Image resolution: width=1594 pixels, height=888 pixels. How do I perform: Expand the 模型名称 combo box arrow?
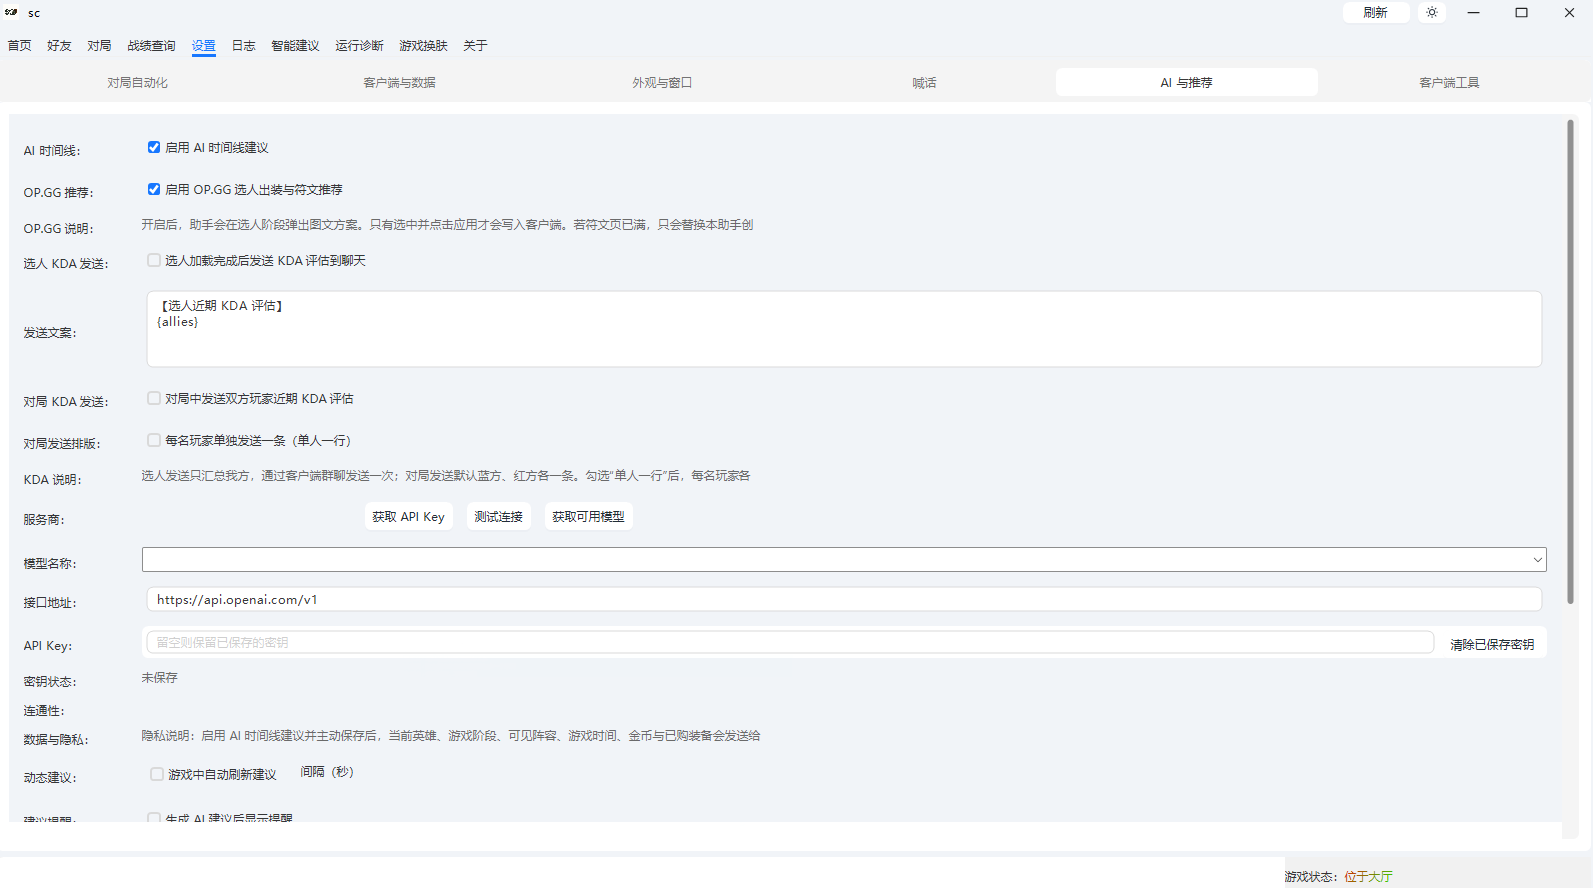1537,560
